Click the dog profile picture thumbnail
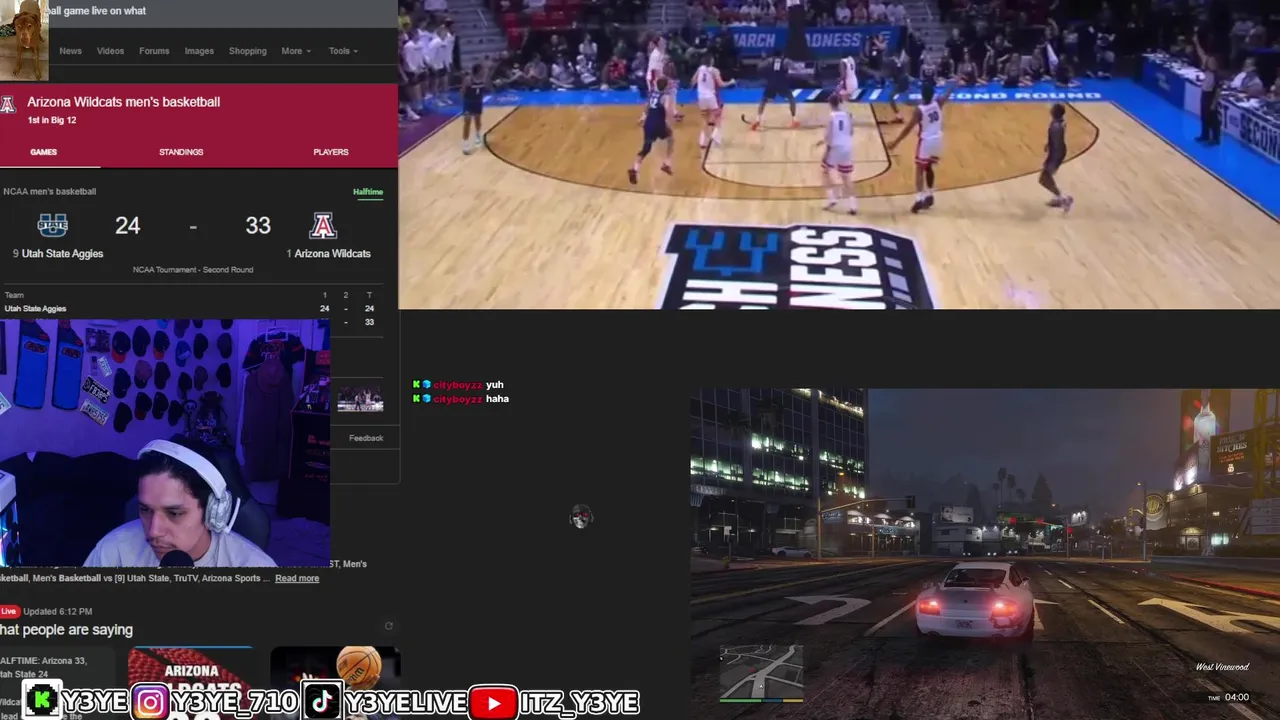The height and width of the screenshot is (720, 1280). [24, 40]
